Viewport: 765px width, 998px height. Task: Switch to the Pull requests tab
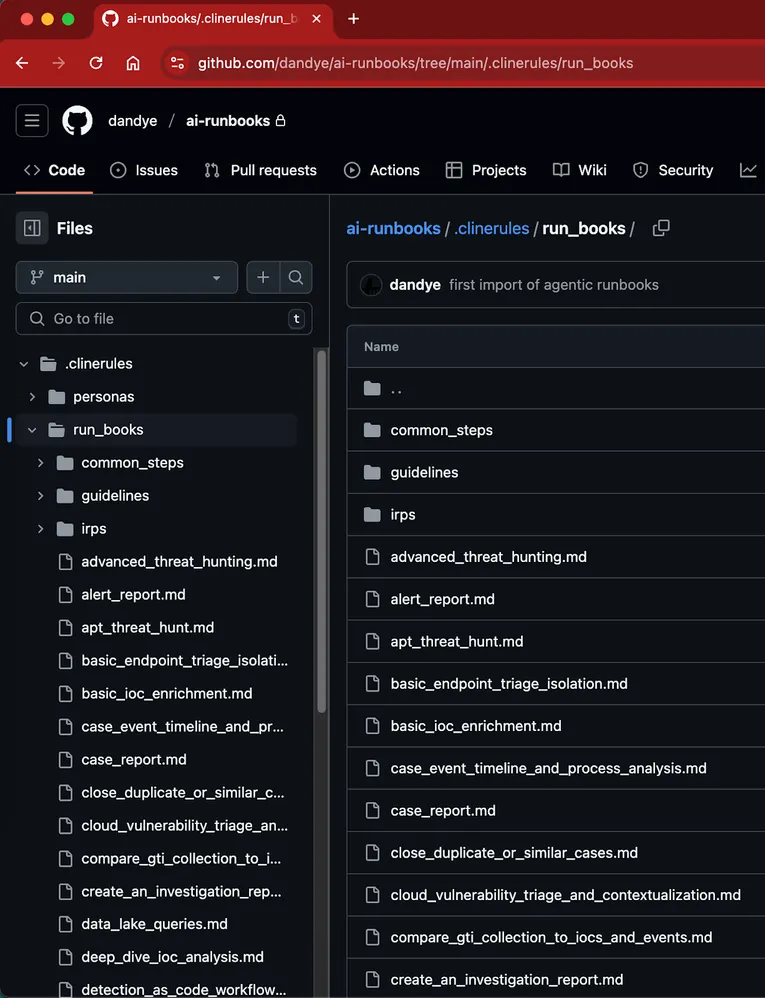point(260,170)
